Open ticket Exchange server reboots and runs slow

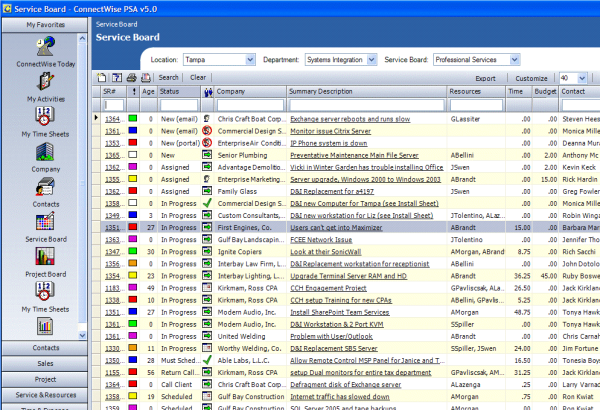(x=350, y=119)
